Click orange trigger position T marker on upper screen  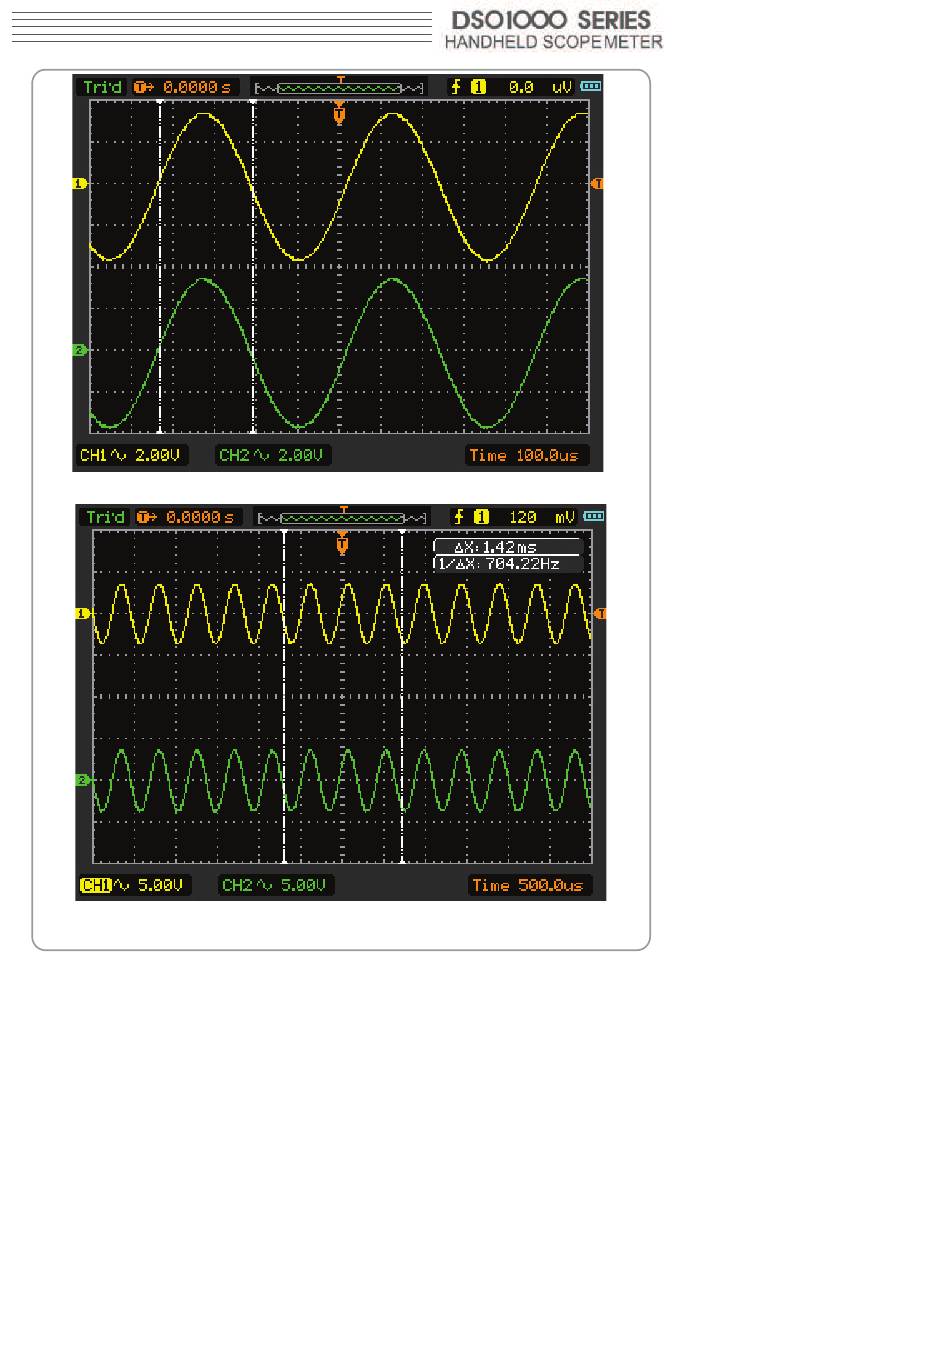point(340,113)
